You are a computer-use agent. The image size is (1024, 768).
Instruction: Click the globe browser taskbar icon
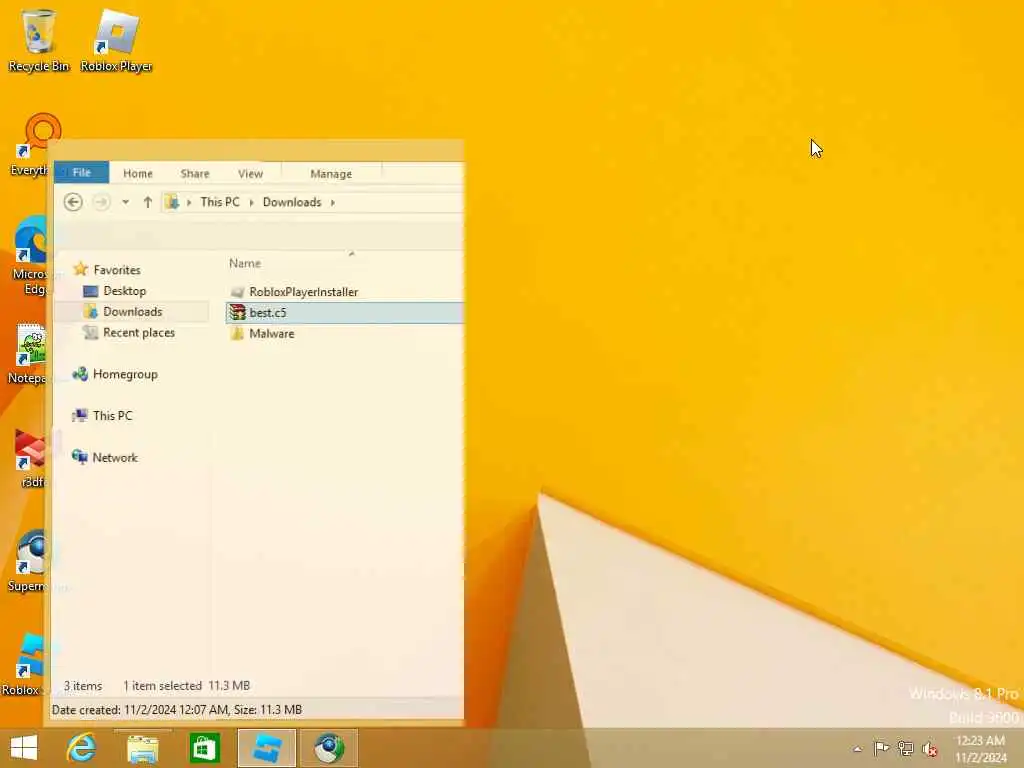[328, 748]
